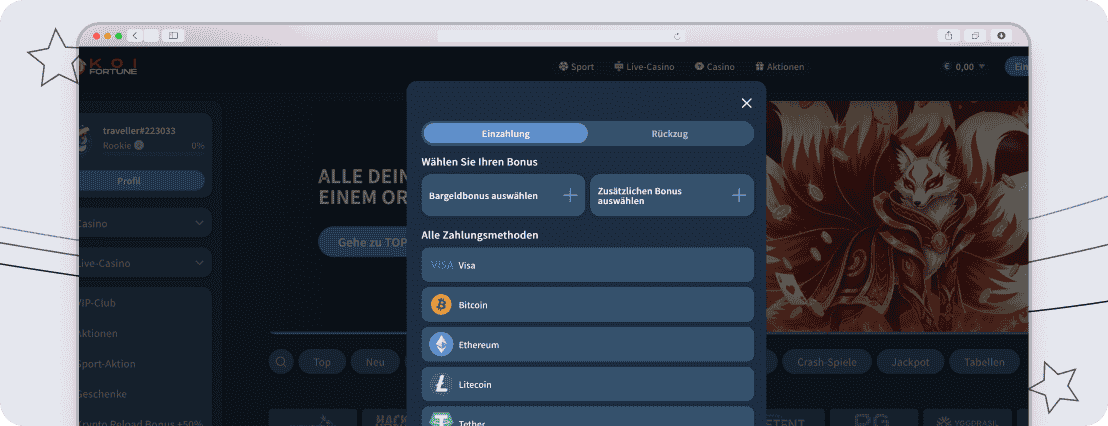Click the Visa logo icon
The height and width of the screenshot is (426, 1108).
(442, 265)
